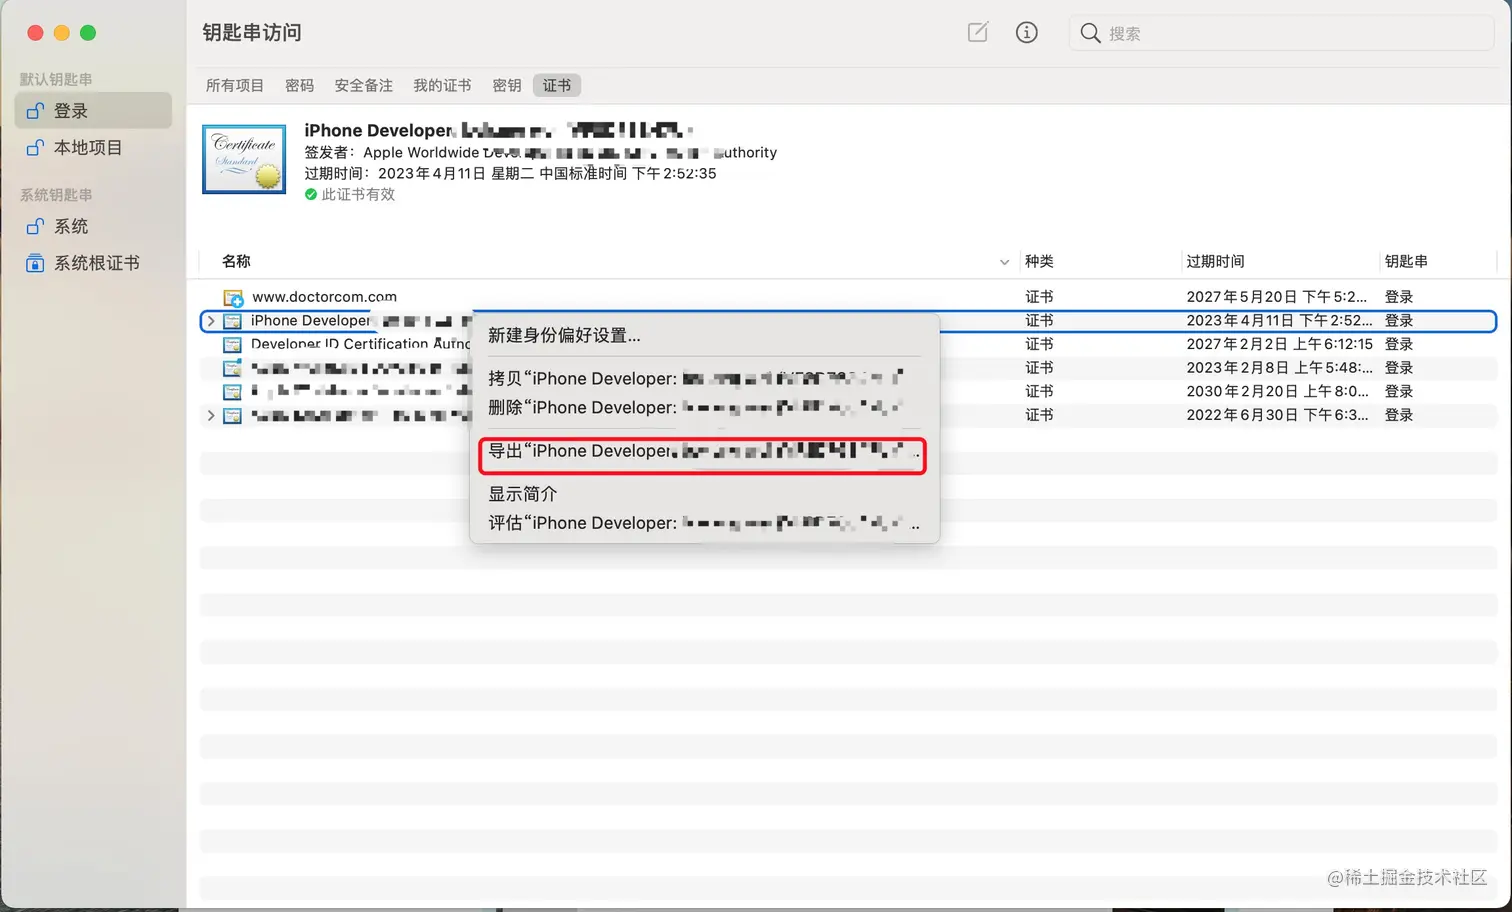Switch to the 密码 tab
1512x912 pixels.
tap(299, 85)
